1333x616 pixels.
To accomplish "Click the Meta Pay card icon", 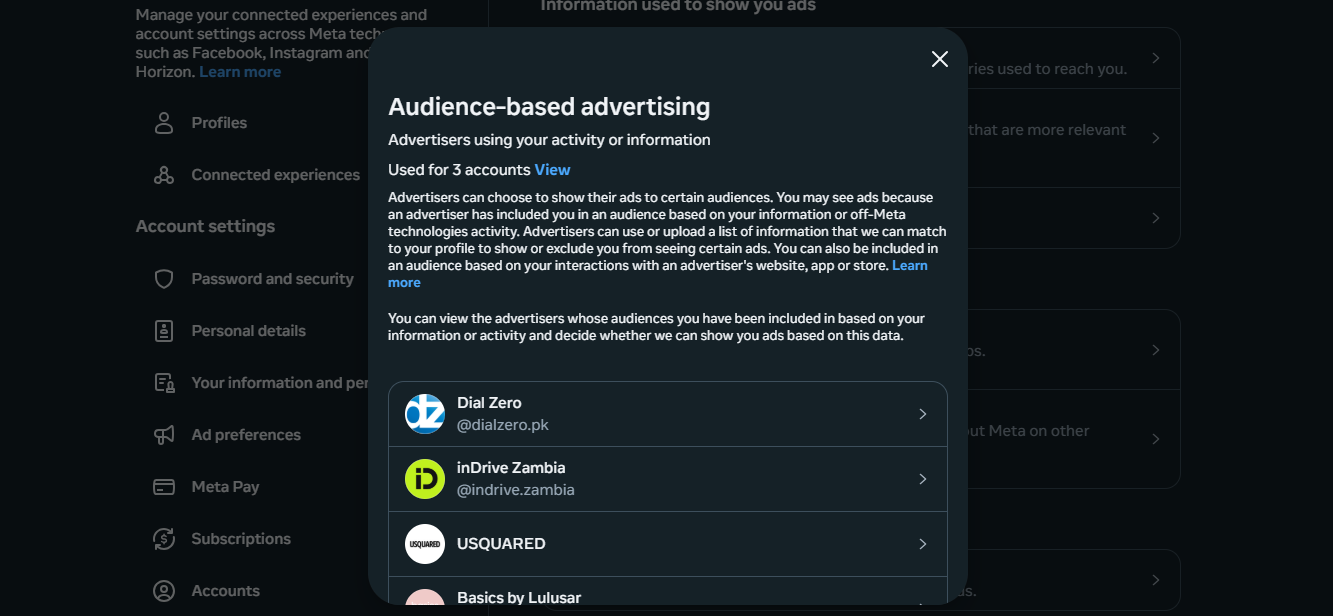I will pos(164,487).
